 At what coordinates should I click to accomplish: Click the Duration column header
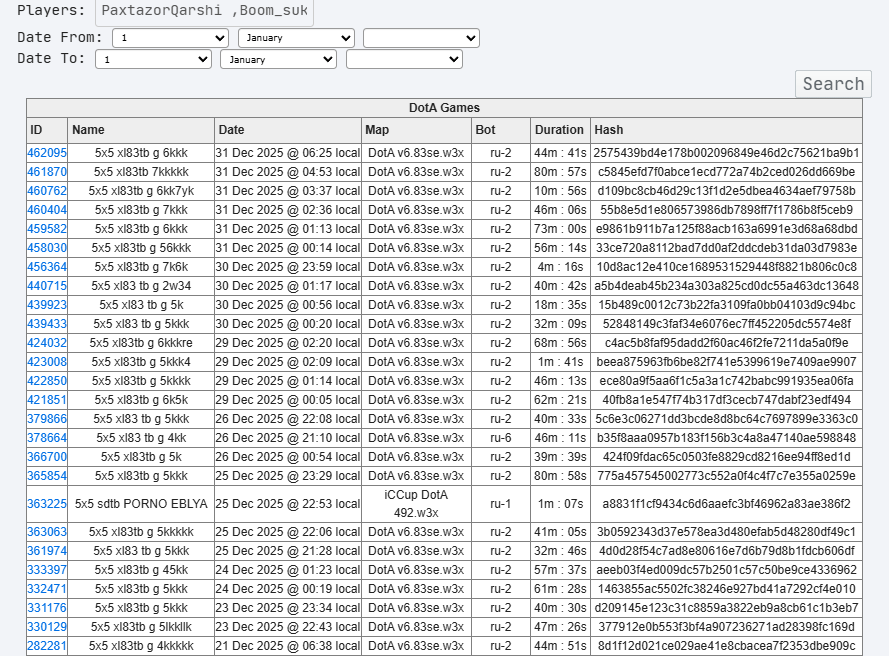[561, 130]
